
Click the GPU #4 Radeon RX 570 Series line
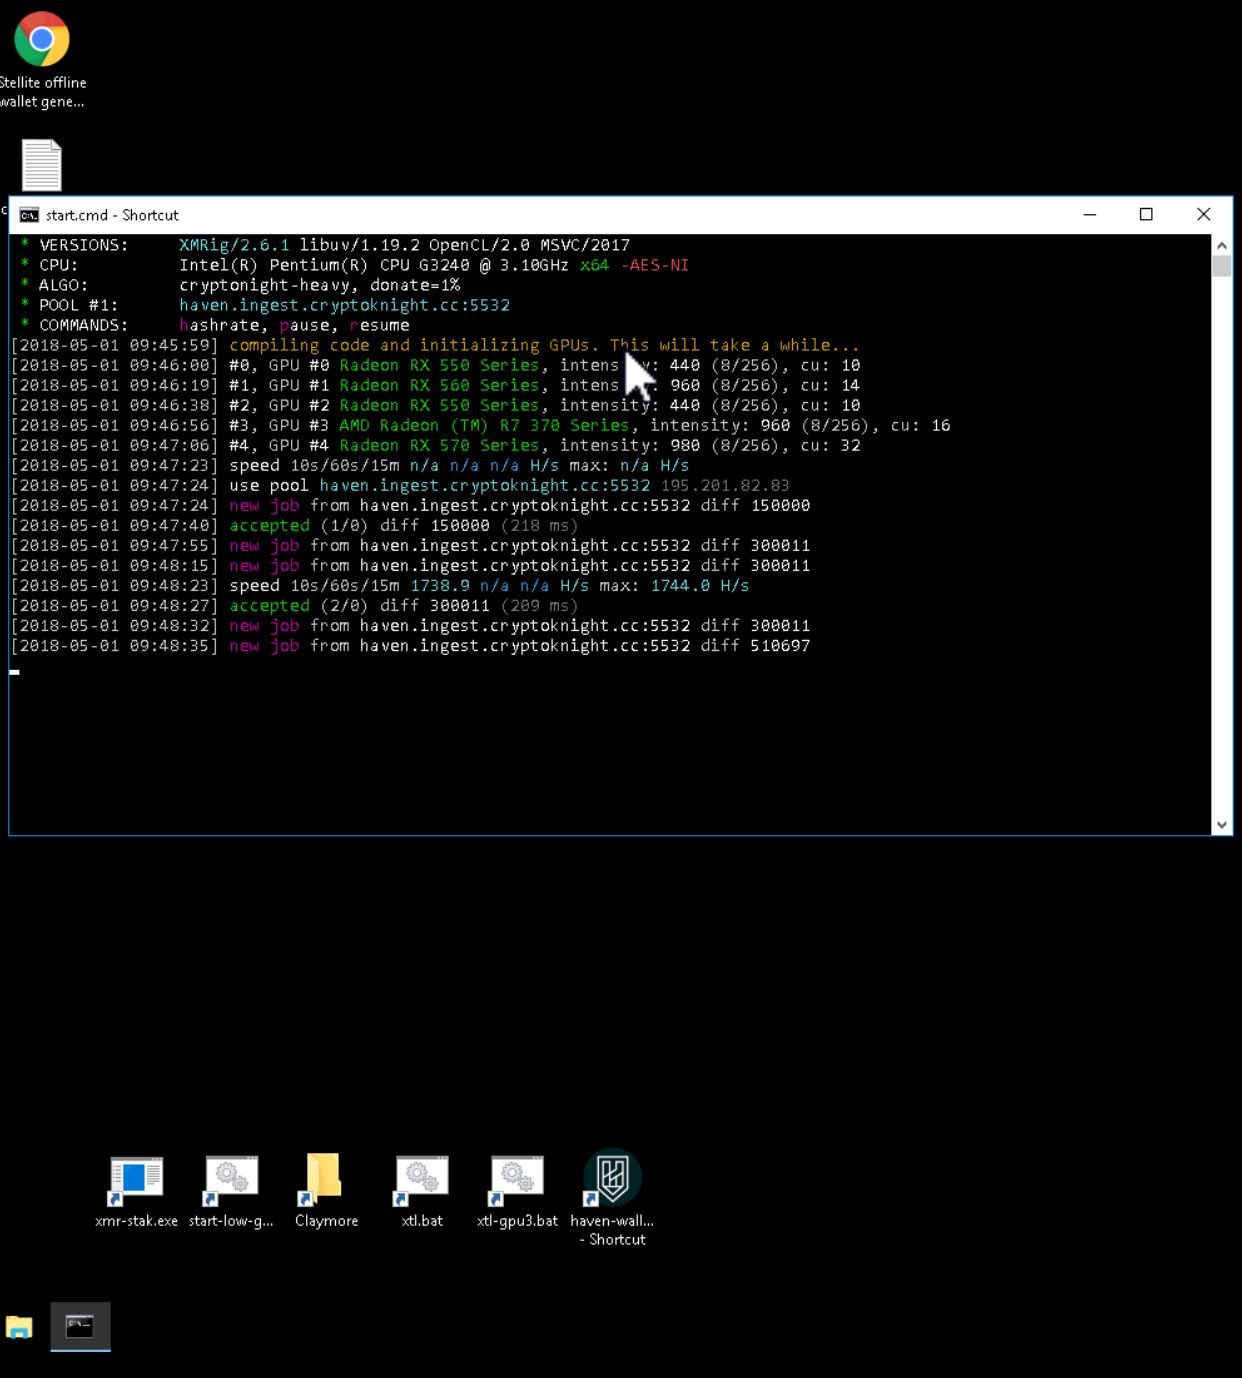coord(435,445)
